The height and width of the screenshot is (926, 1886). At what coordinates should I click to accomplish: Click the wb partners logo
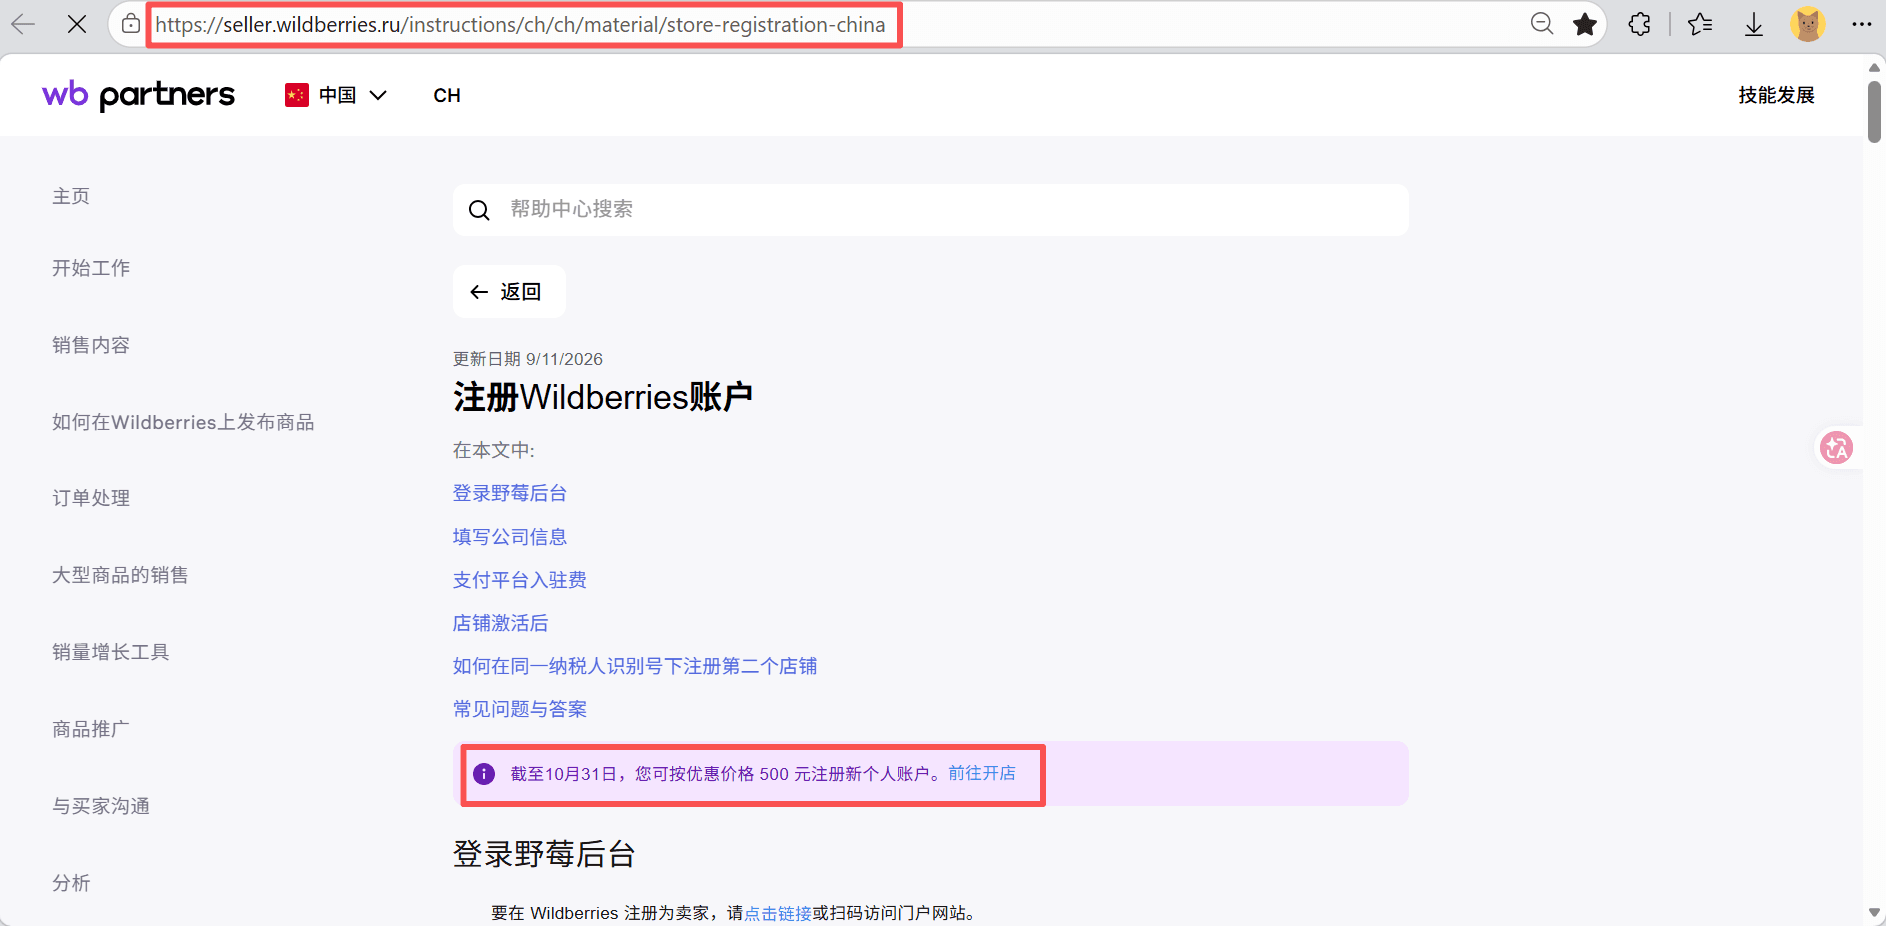(138, 95)
